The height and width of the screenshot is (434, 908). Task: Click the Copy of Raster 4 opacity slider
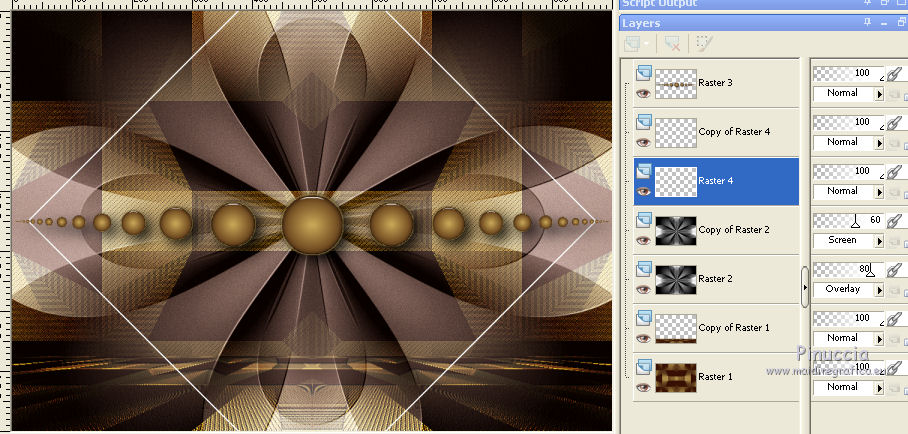[x=849, y=123]
